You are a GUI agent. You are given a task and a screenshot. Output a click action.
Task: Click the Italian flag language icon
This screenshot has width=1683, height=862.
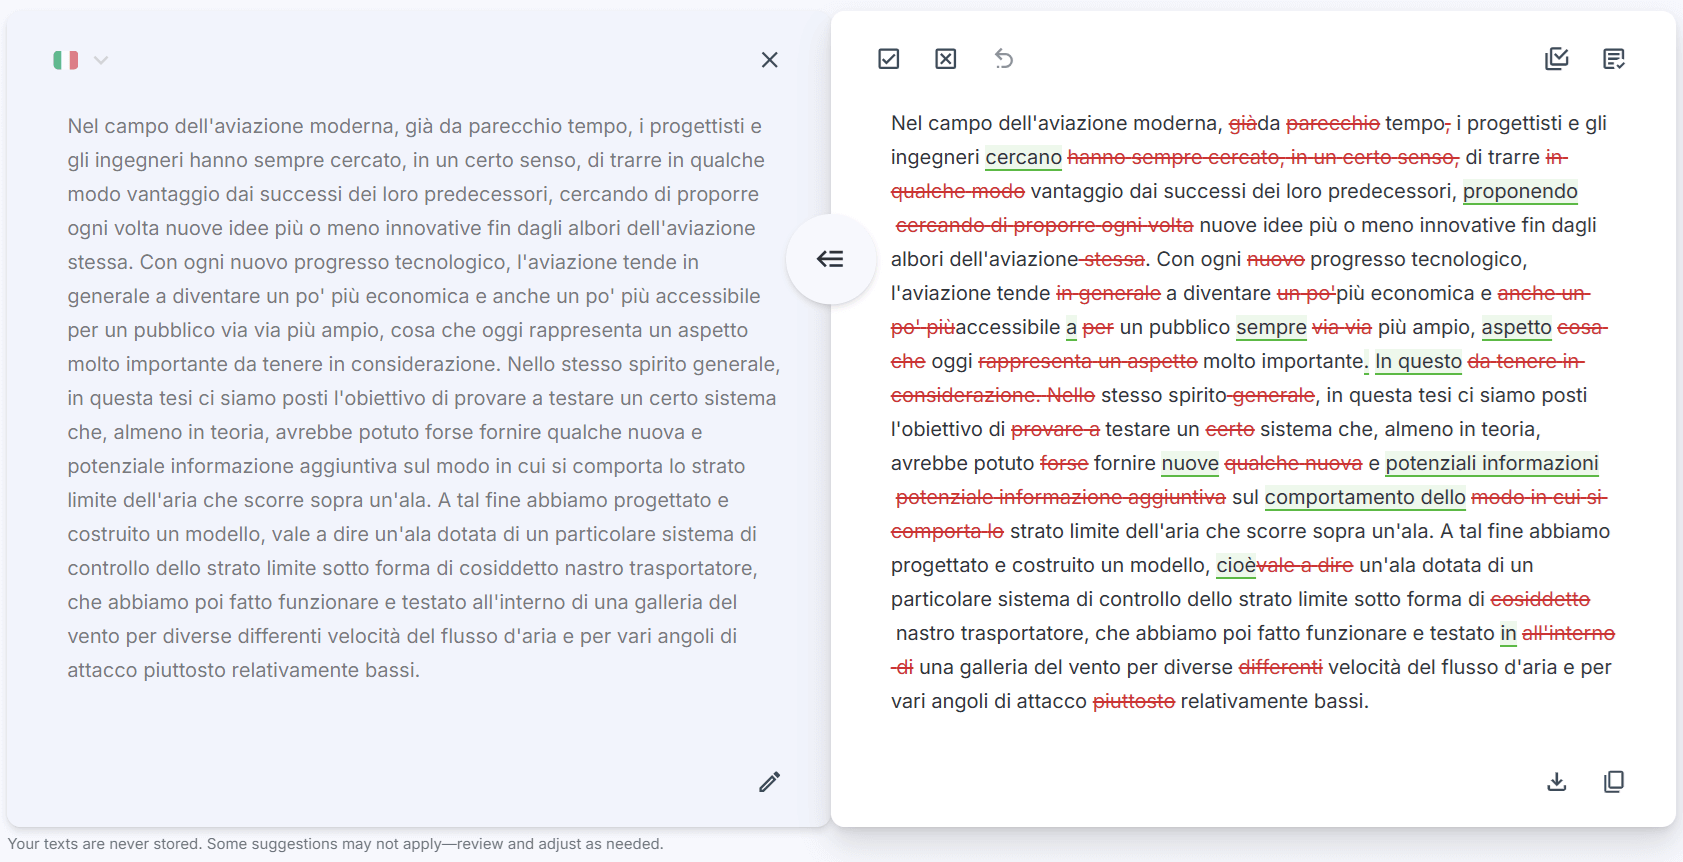66,60
